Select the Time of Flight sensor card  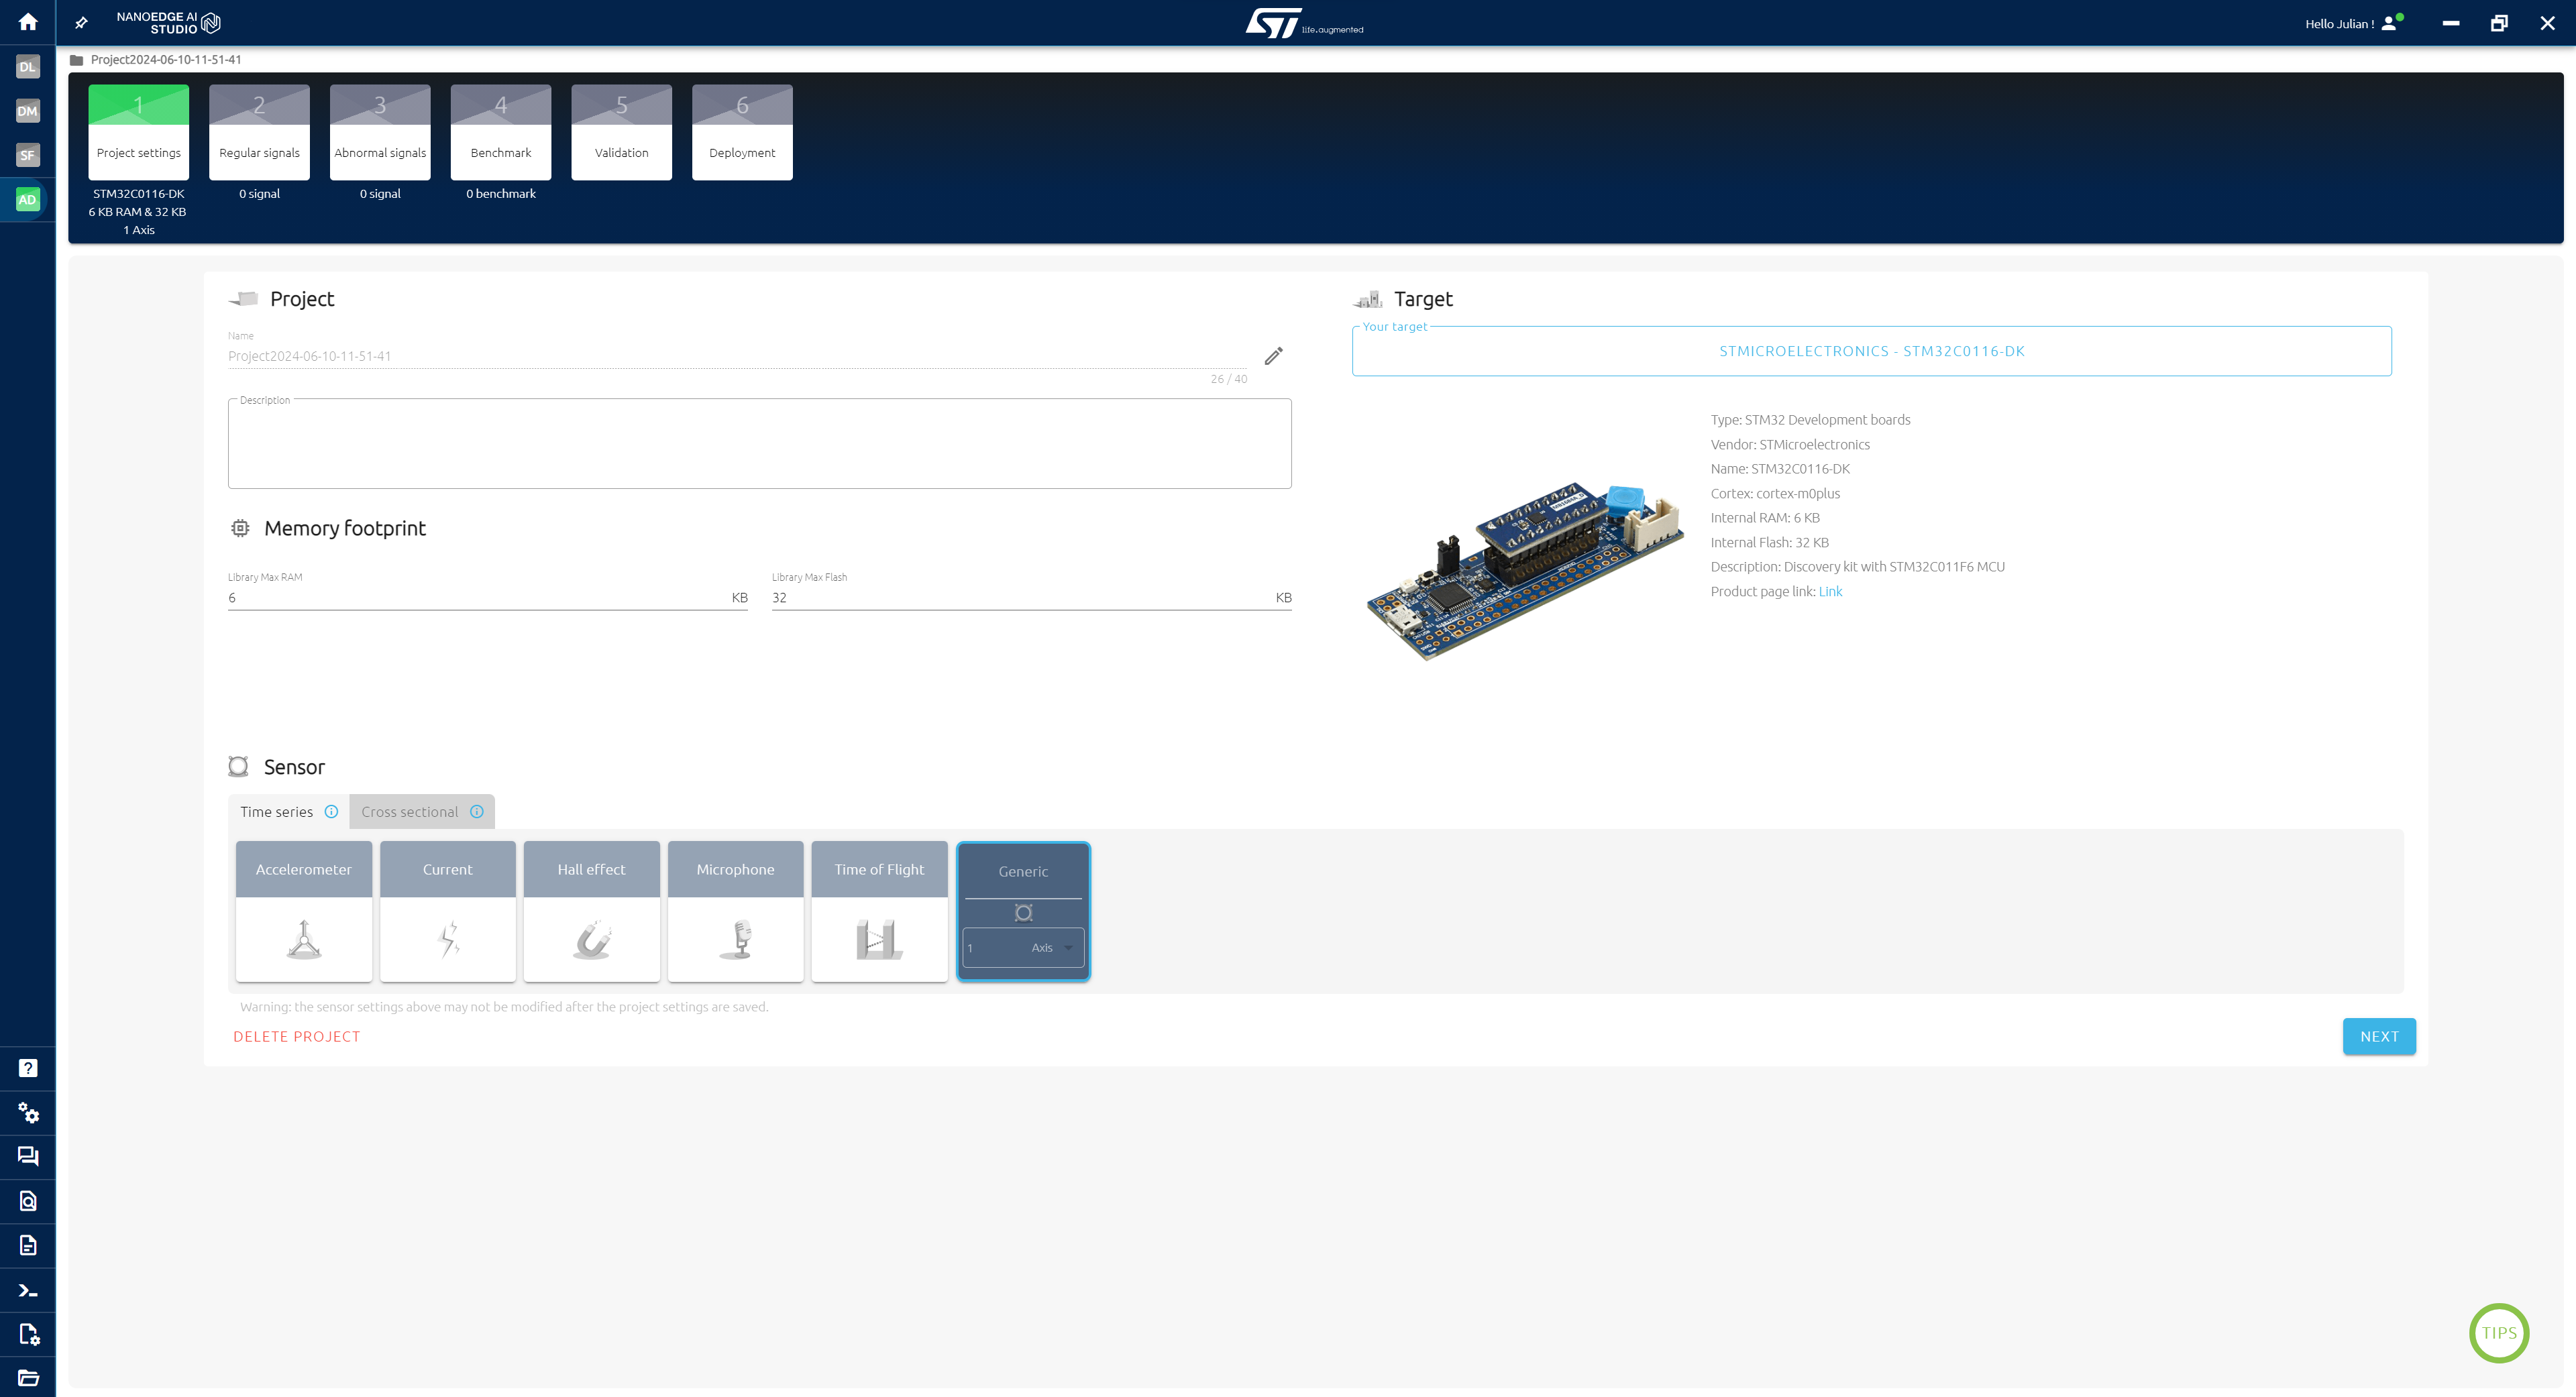coord(880,911)
